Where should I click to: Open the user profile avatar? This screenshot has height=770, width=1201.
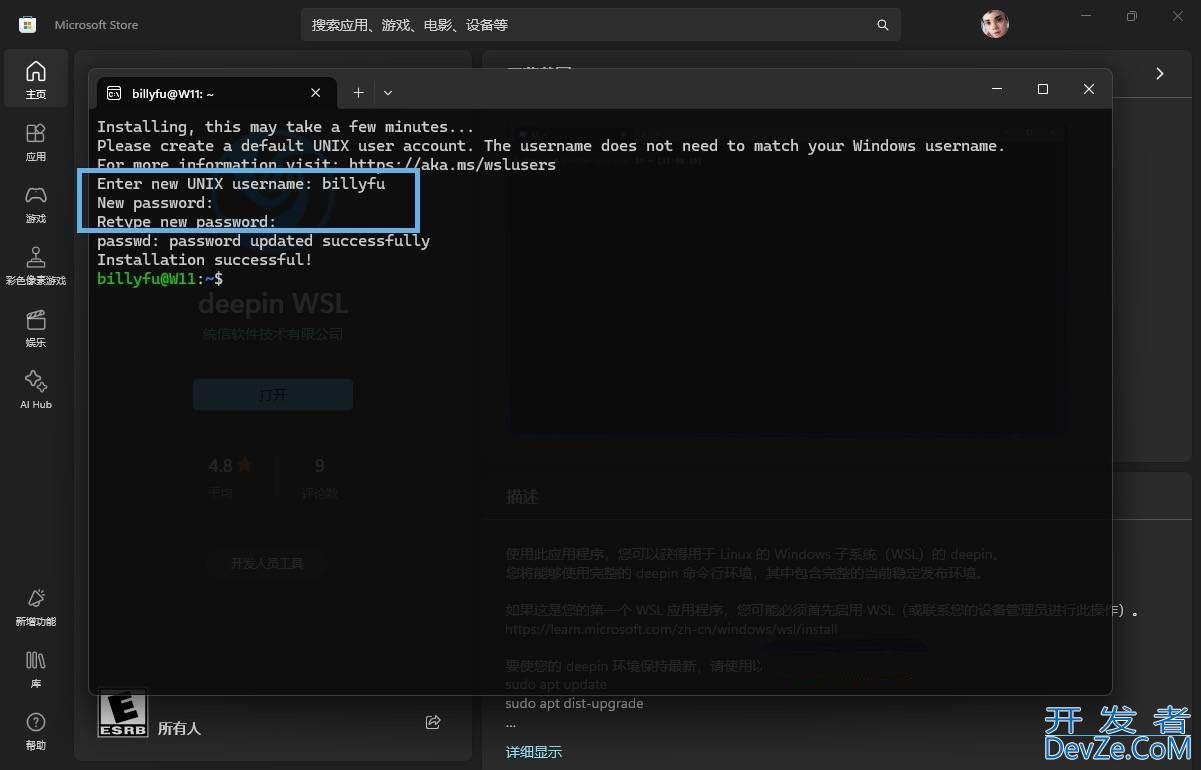(995, 24)
